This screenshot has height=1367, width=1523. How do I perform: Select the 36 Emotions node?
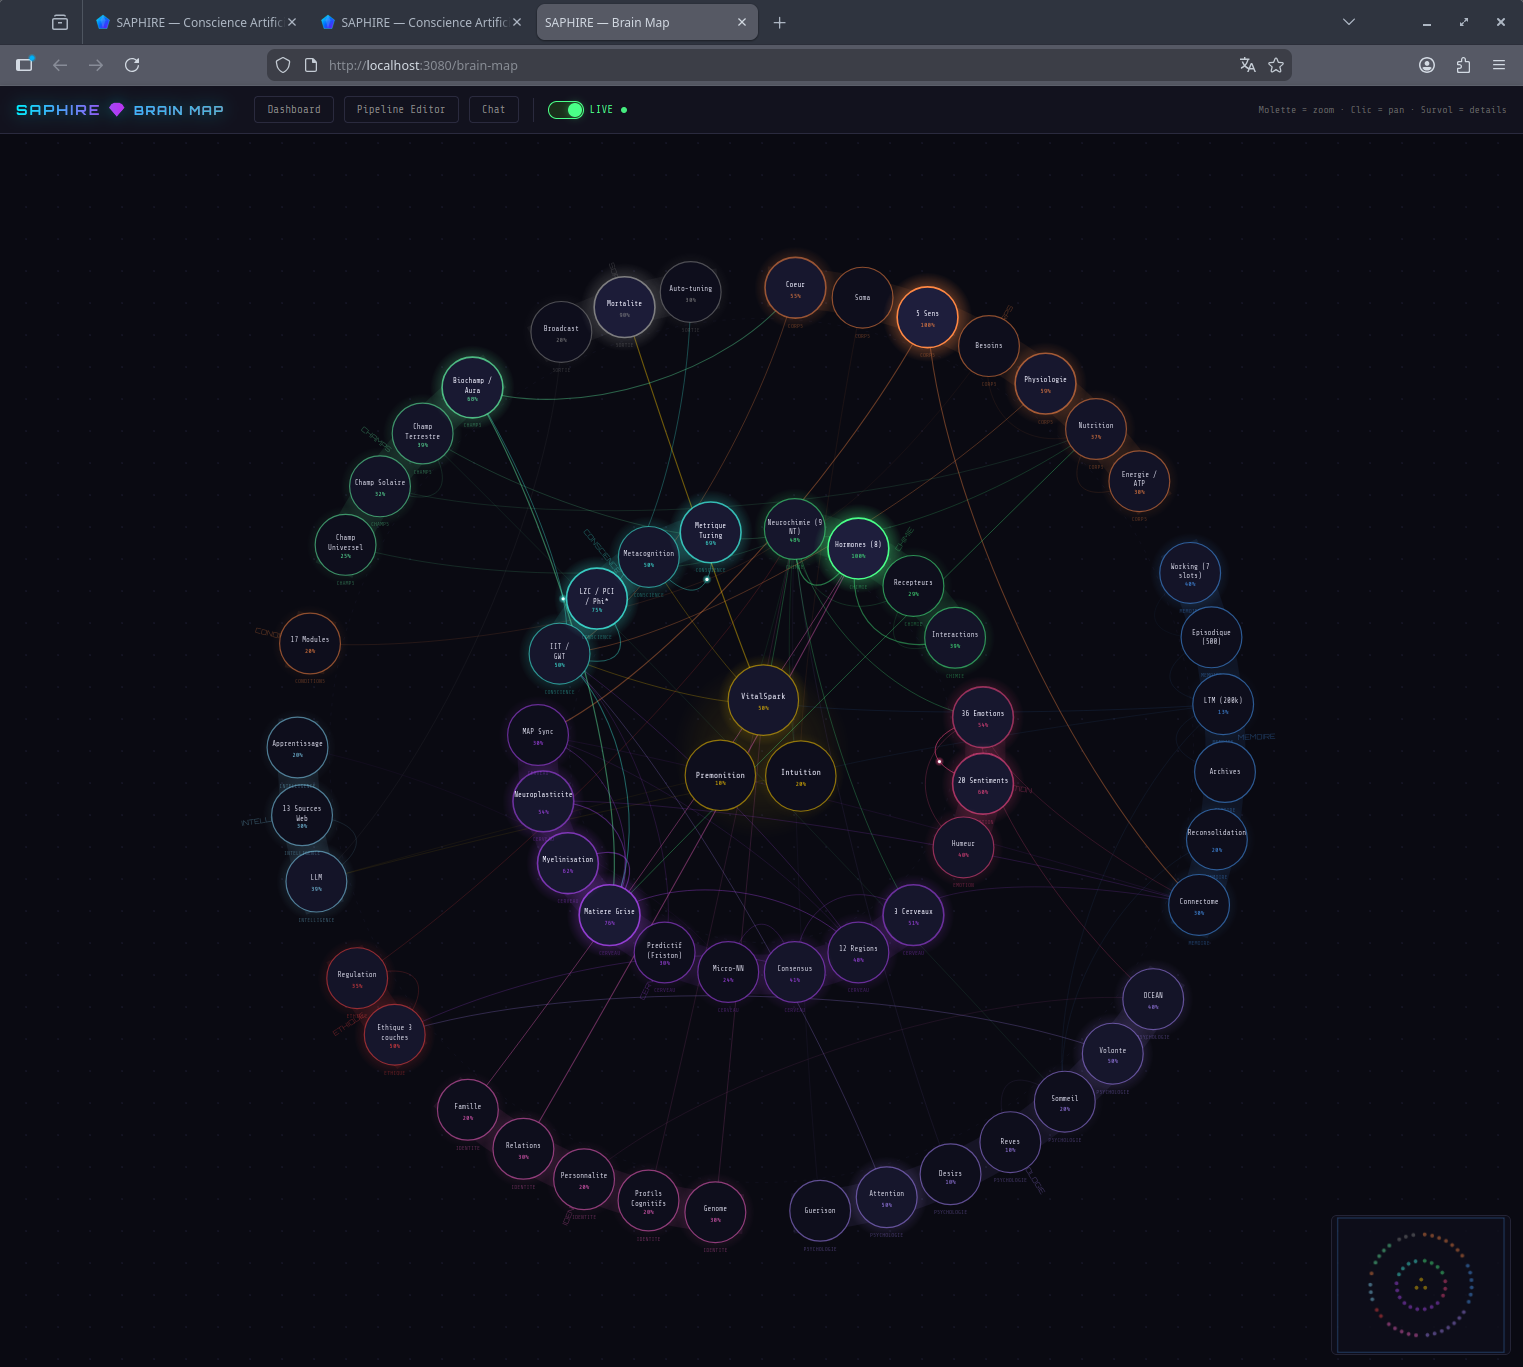click(x=981, y=717)
